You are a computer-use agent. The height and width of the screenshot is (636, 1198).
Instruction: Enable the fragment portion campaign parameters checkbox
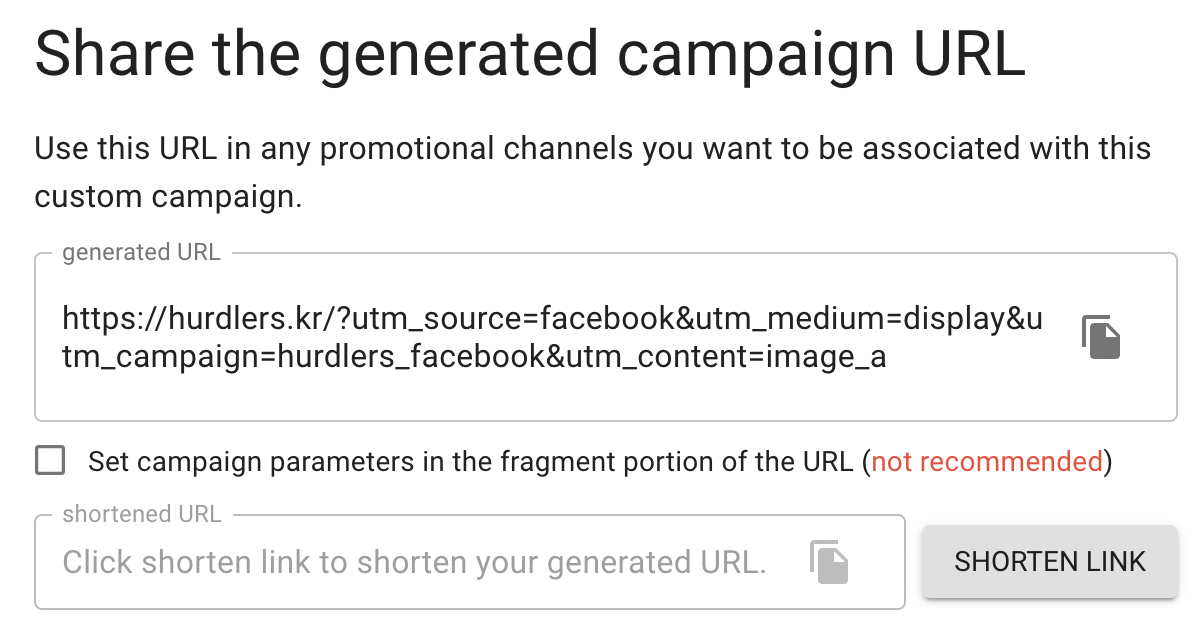coord(50,461)
